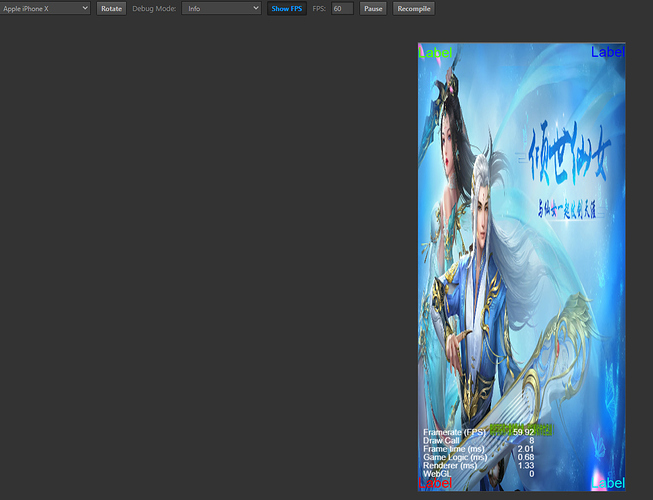Click the large Chinese title in the game image

click(569, 153)
